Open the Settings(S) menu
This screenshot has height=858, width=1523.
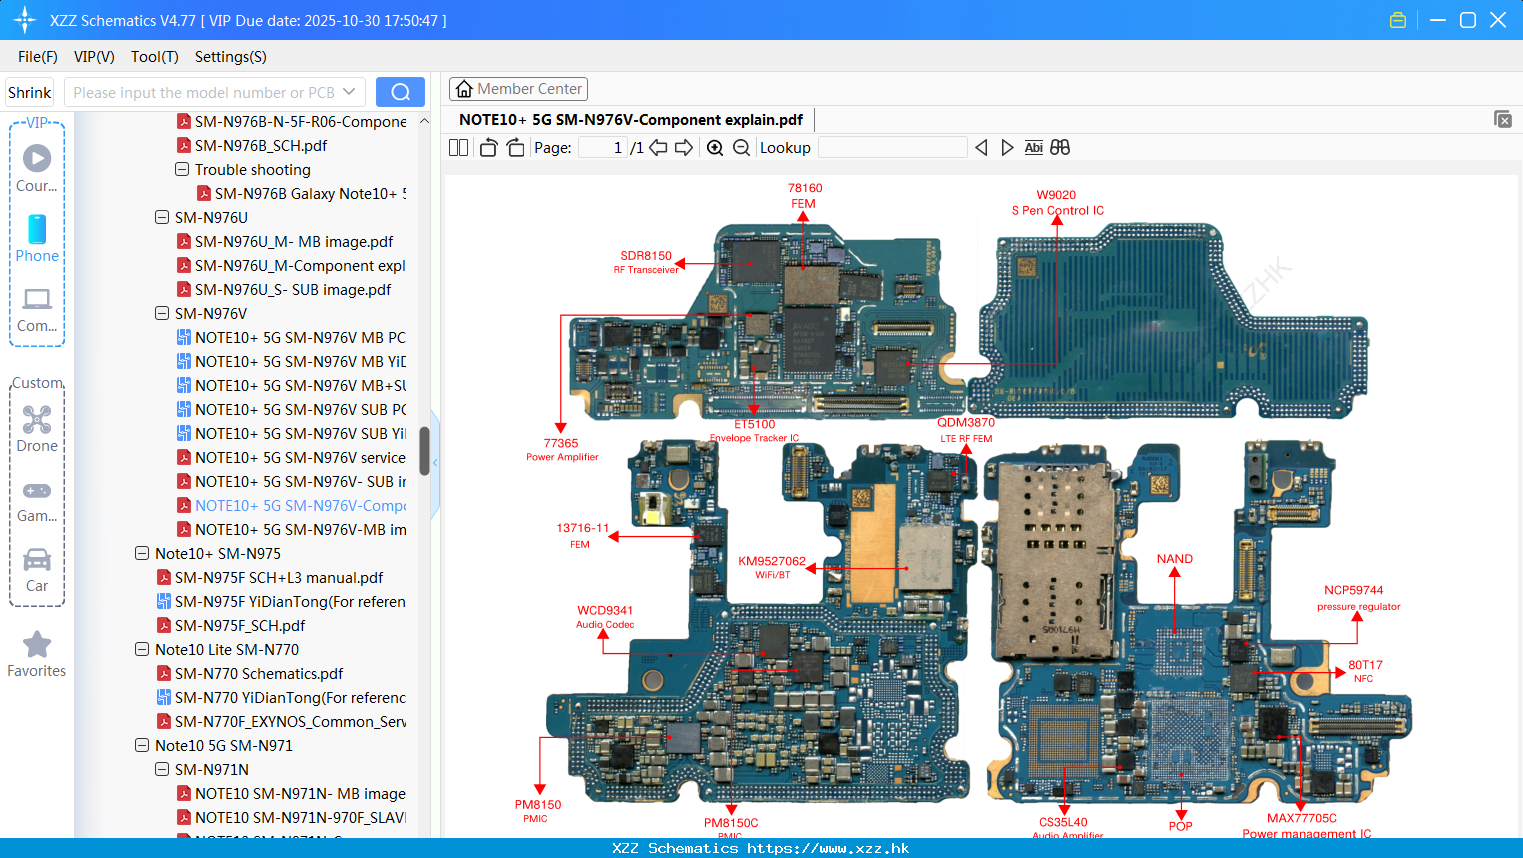click(231, 57)
